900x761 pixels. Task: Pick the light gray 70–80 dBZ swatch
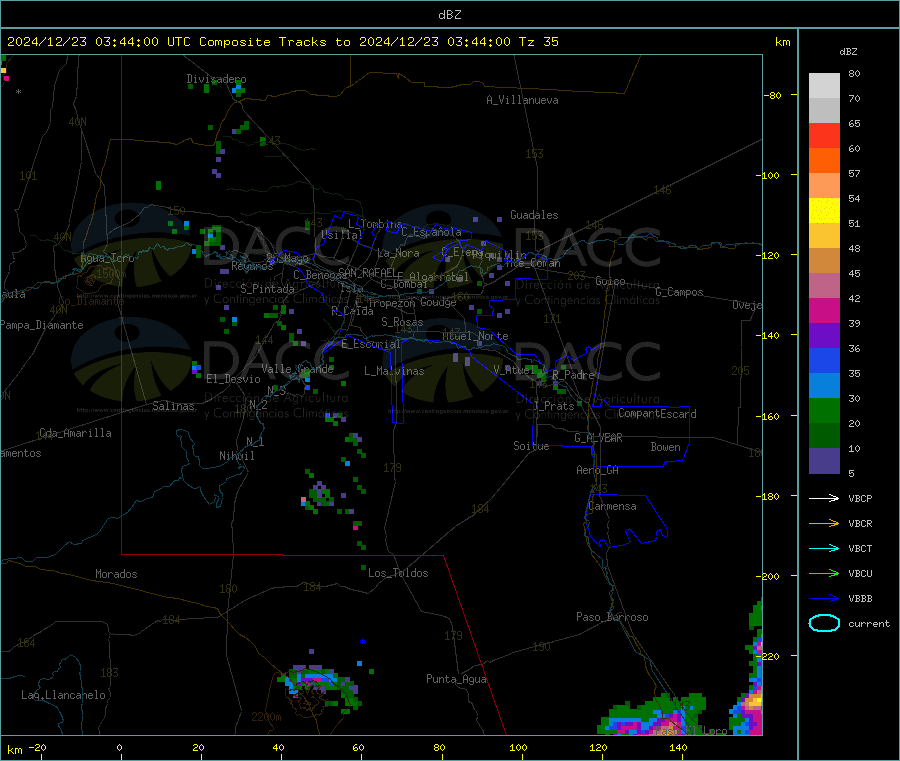point(824,86)
